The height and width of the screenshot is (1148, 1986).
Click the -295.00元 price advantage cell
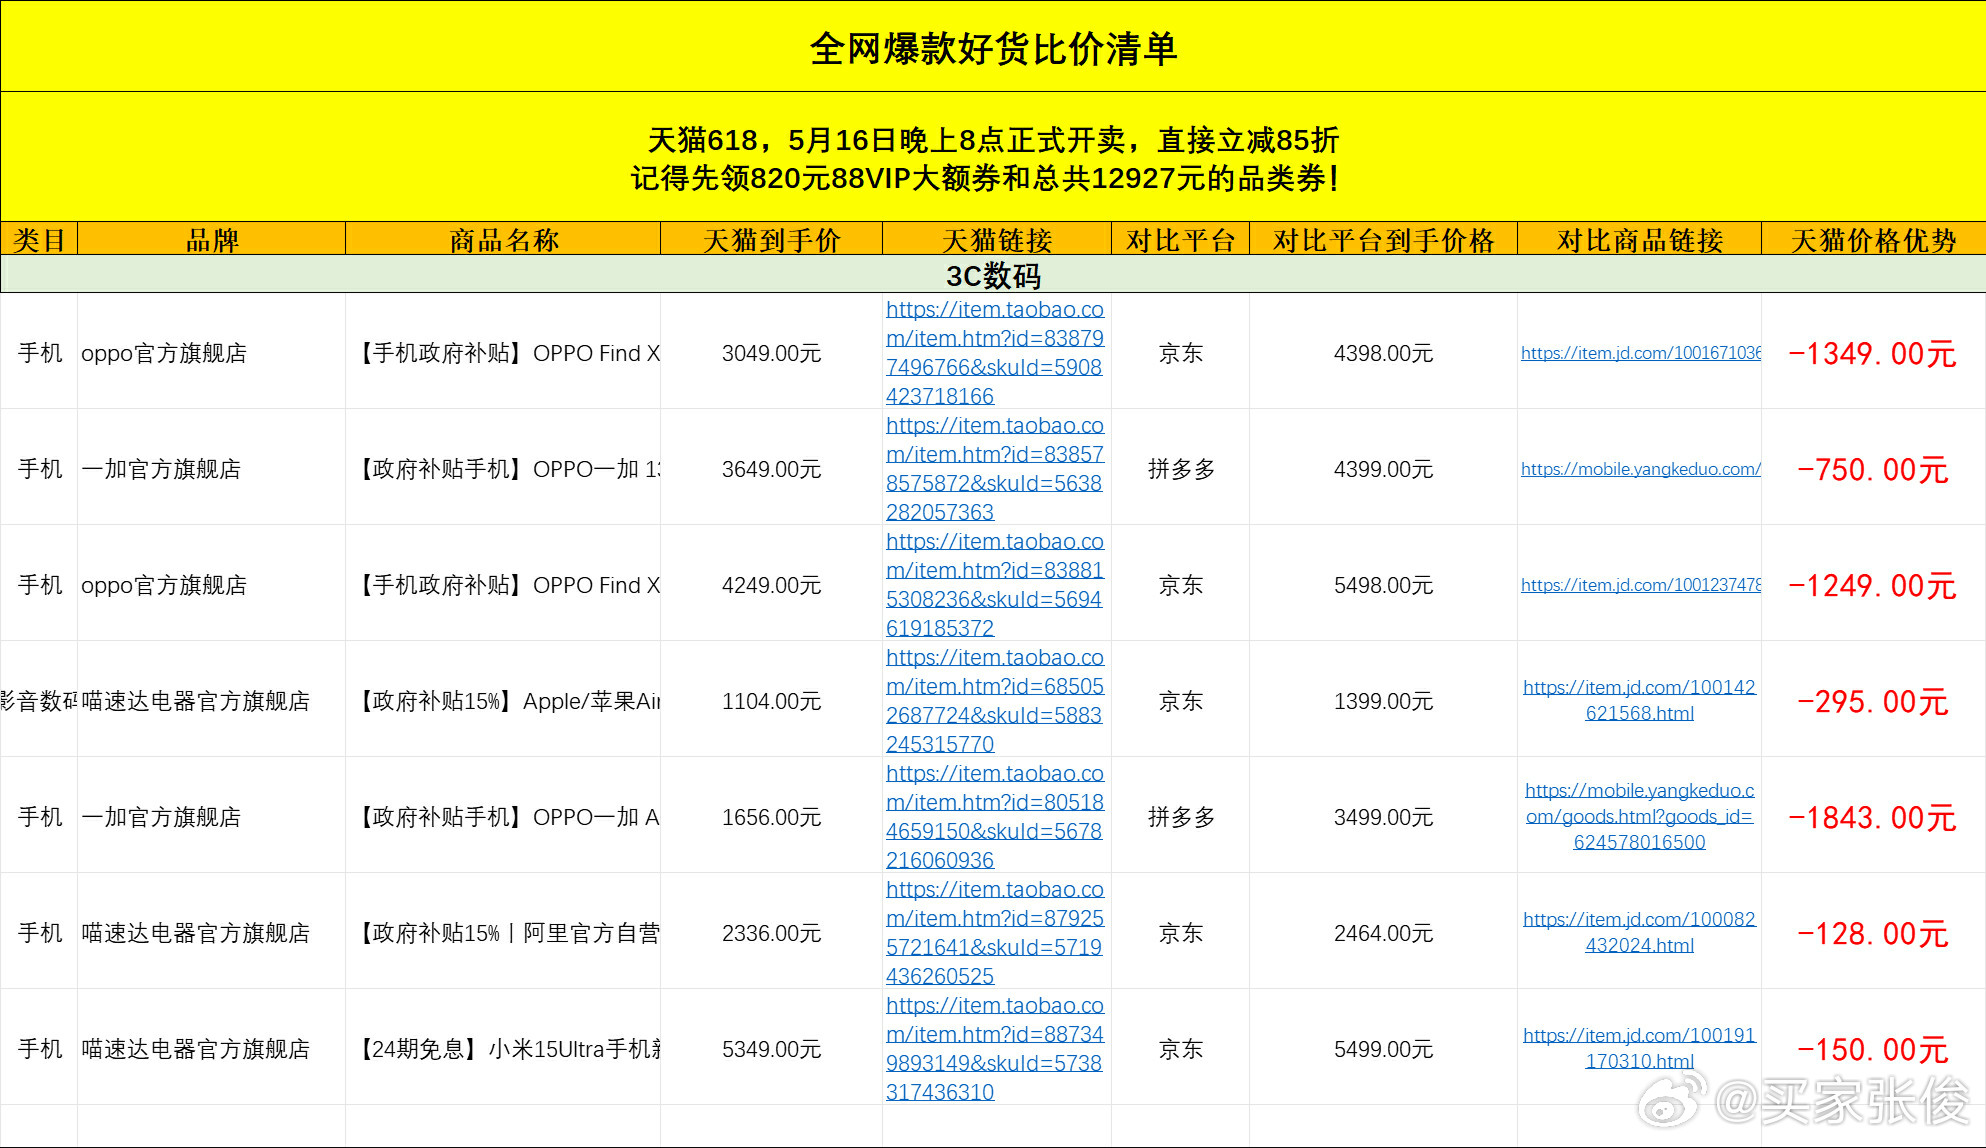[x=1872, y=701]
